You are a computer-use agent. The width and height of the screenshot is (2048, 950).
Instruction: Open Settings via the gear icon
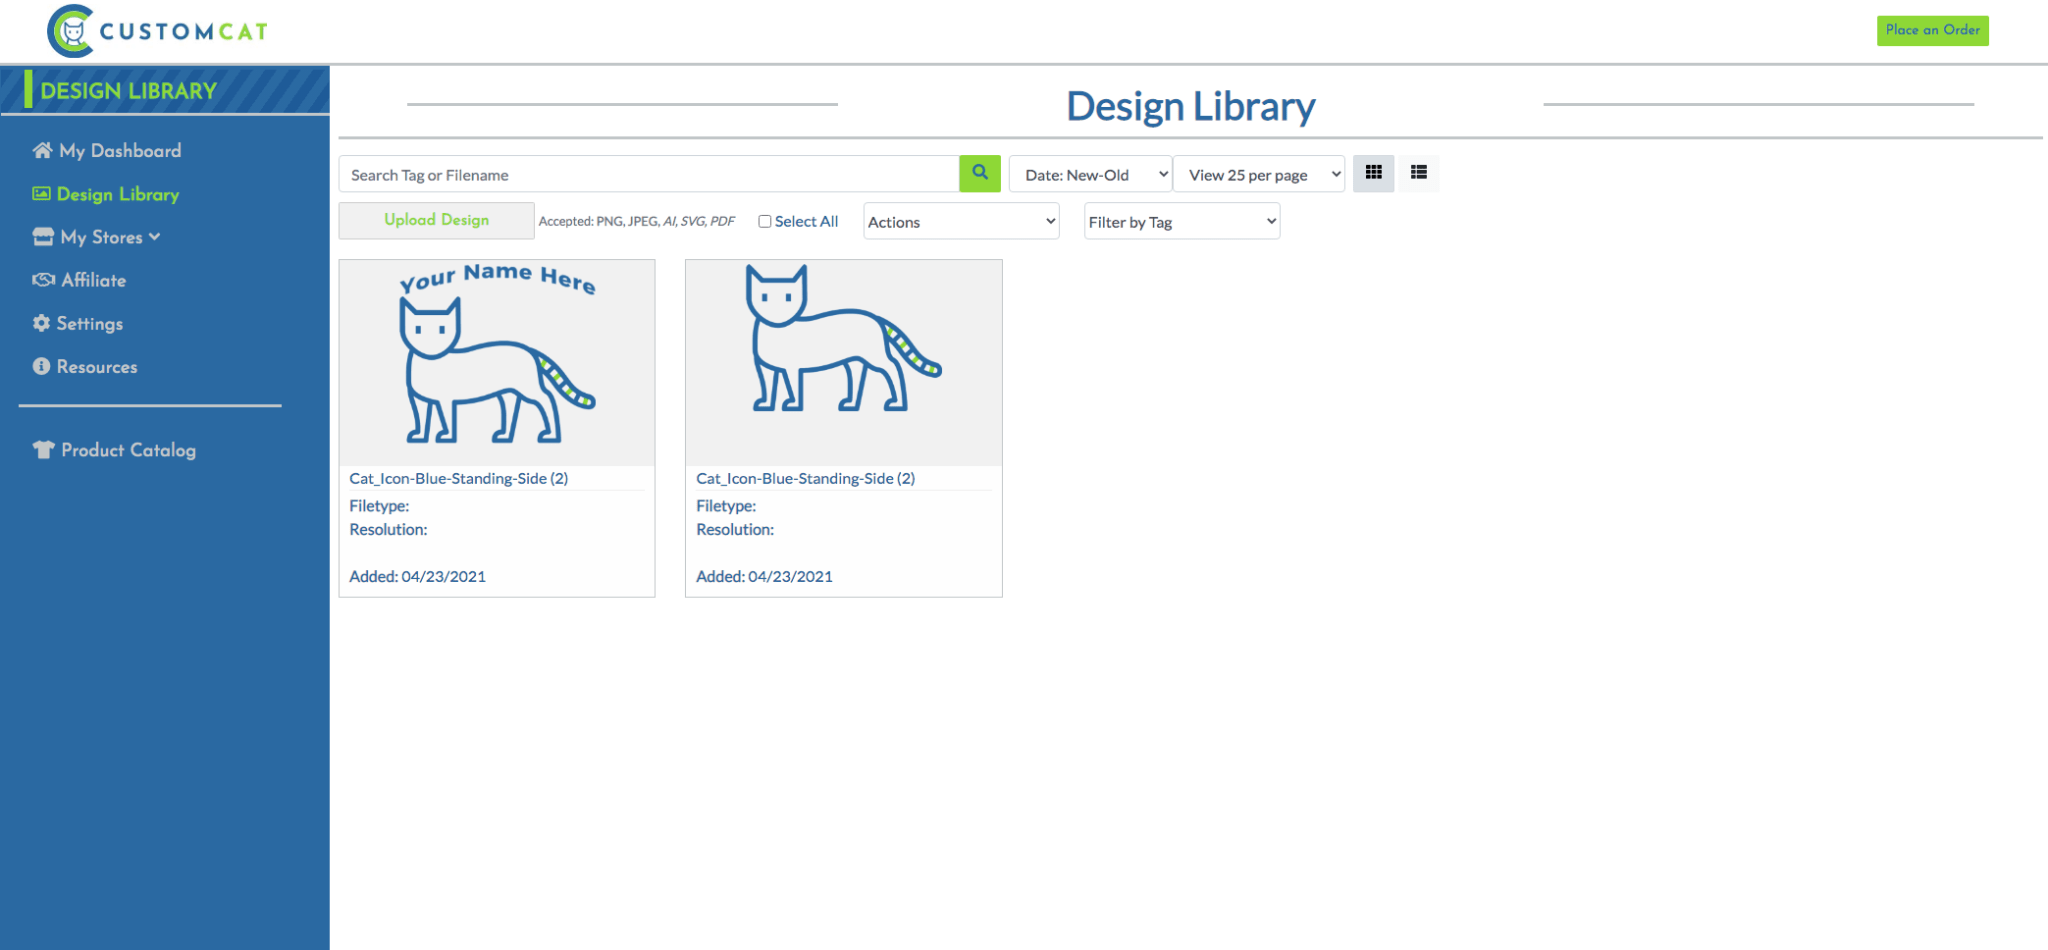tap(41, 323)
